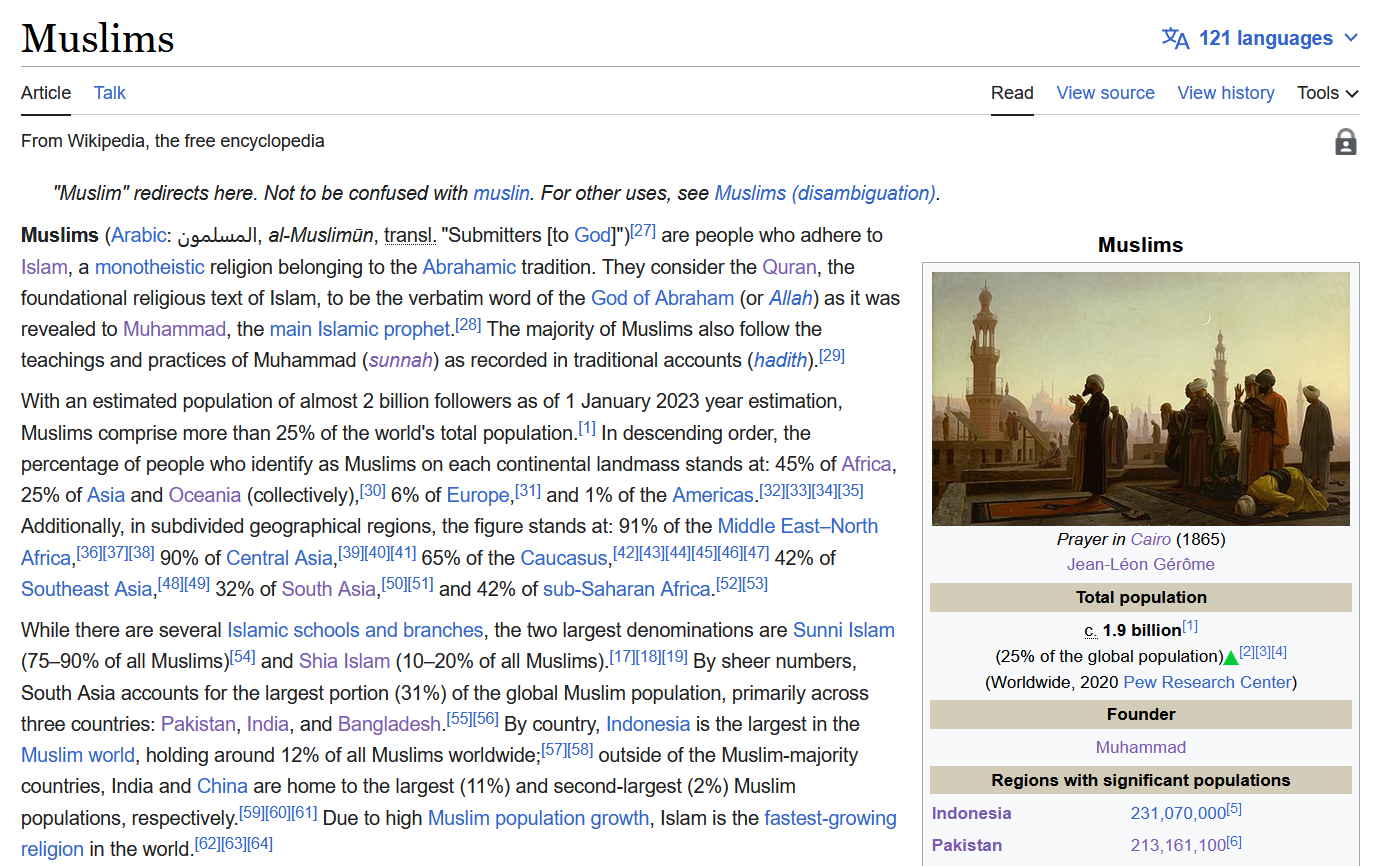Click citation reference [29]
The image size is (1394, 866).
point(832,356)
